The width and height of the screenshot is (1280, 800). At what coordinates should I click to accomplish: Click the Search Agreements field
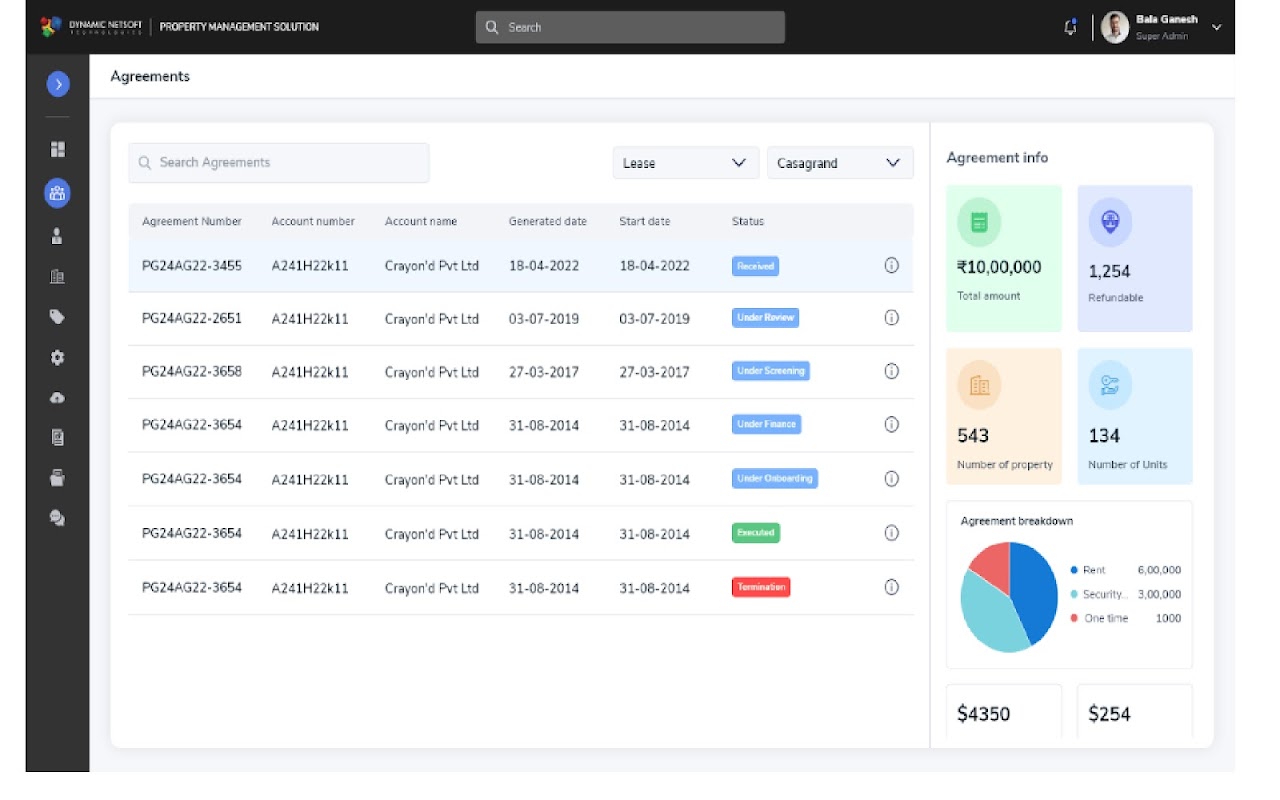(279, 163)
